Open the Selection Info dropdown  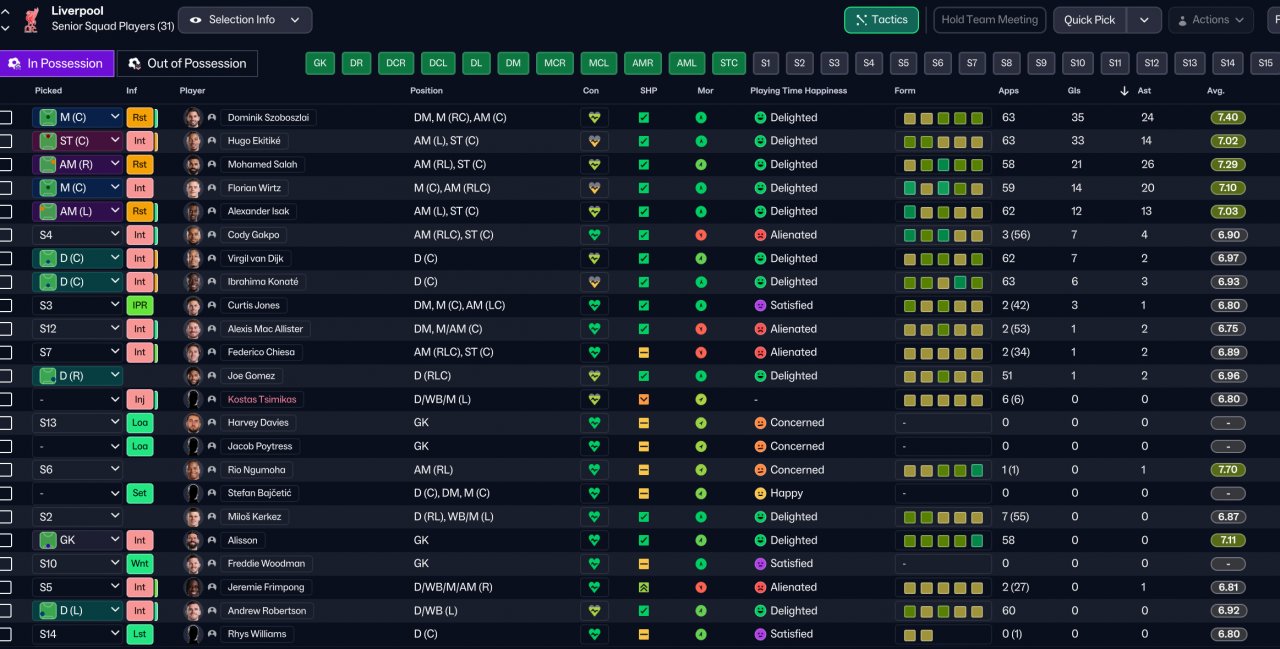245,20
